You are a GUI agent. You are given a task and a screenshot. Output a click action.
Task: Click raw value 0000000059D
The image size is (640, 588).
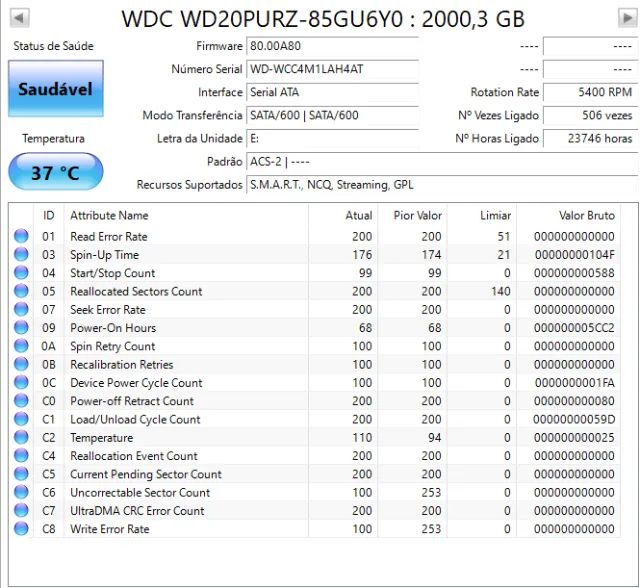[x=574, y=419]
